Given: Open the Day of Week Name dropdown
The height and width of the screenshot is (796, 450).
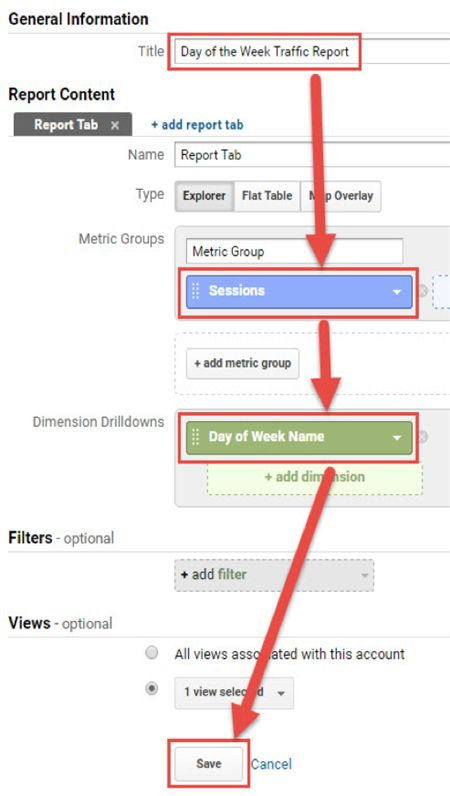Looking at the screenshot, I should tap(397, 438).
